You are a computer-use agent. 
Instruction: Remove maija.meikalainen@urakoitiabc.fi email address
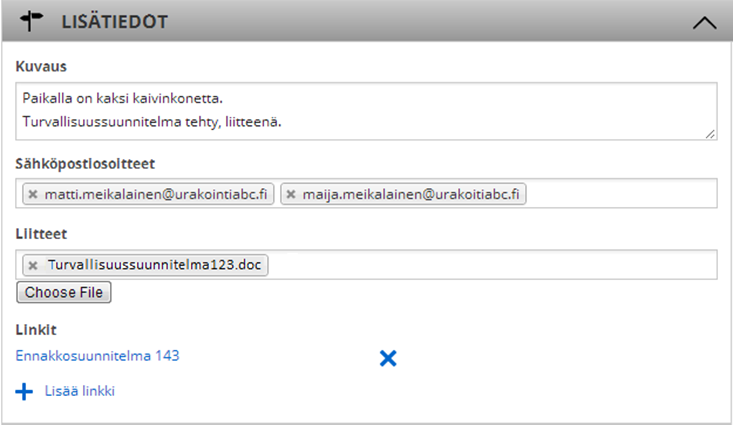(x=291, y=194)
